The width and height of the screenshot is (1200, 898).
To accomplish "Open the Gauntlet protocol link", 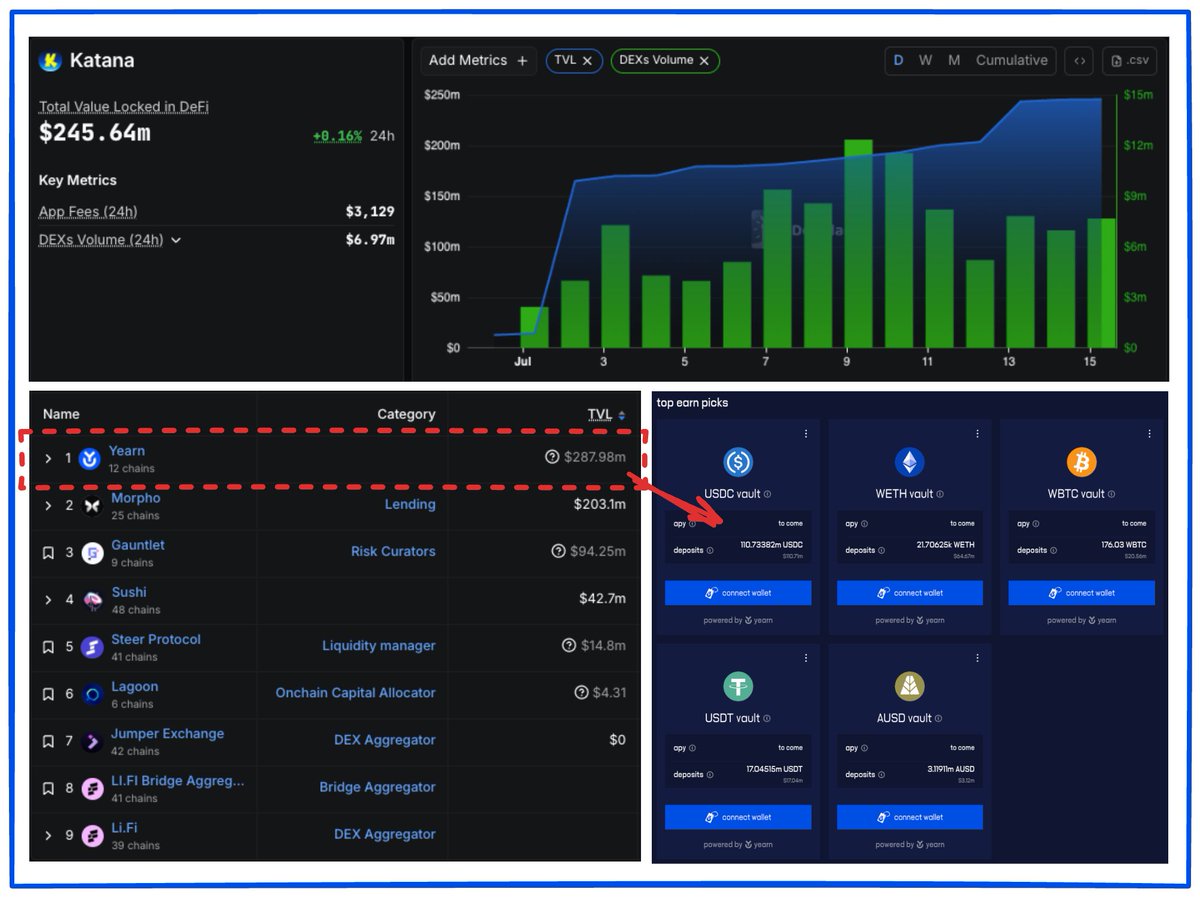I will pyautogui.click(x=138, y=545).
